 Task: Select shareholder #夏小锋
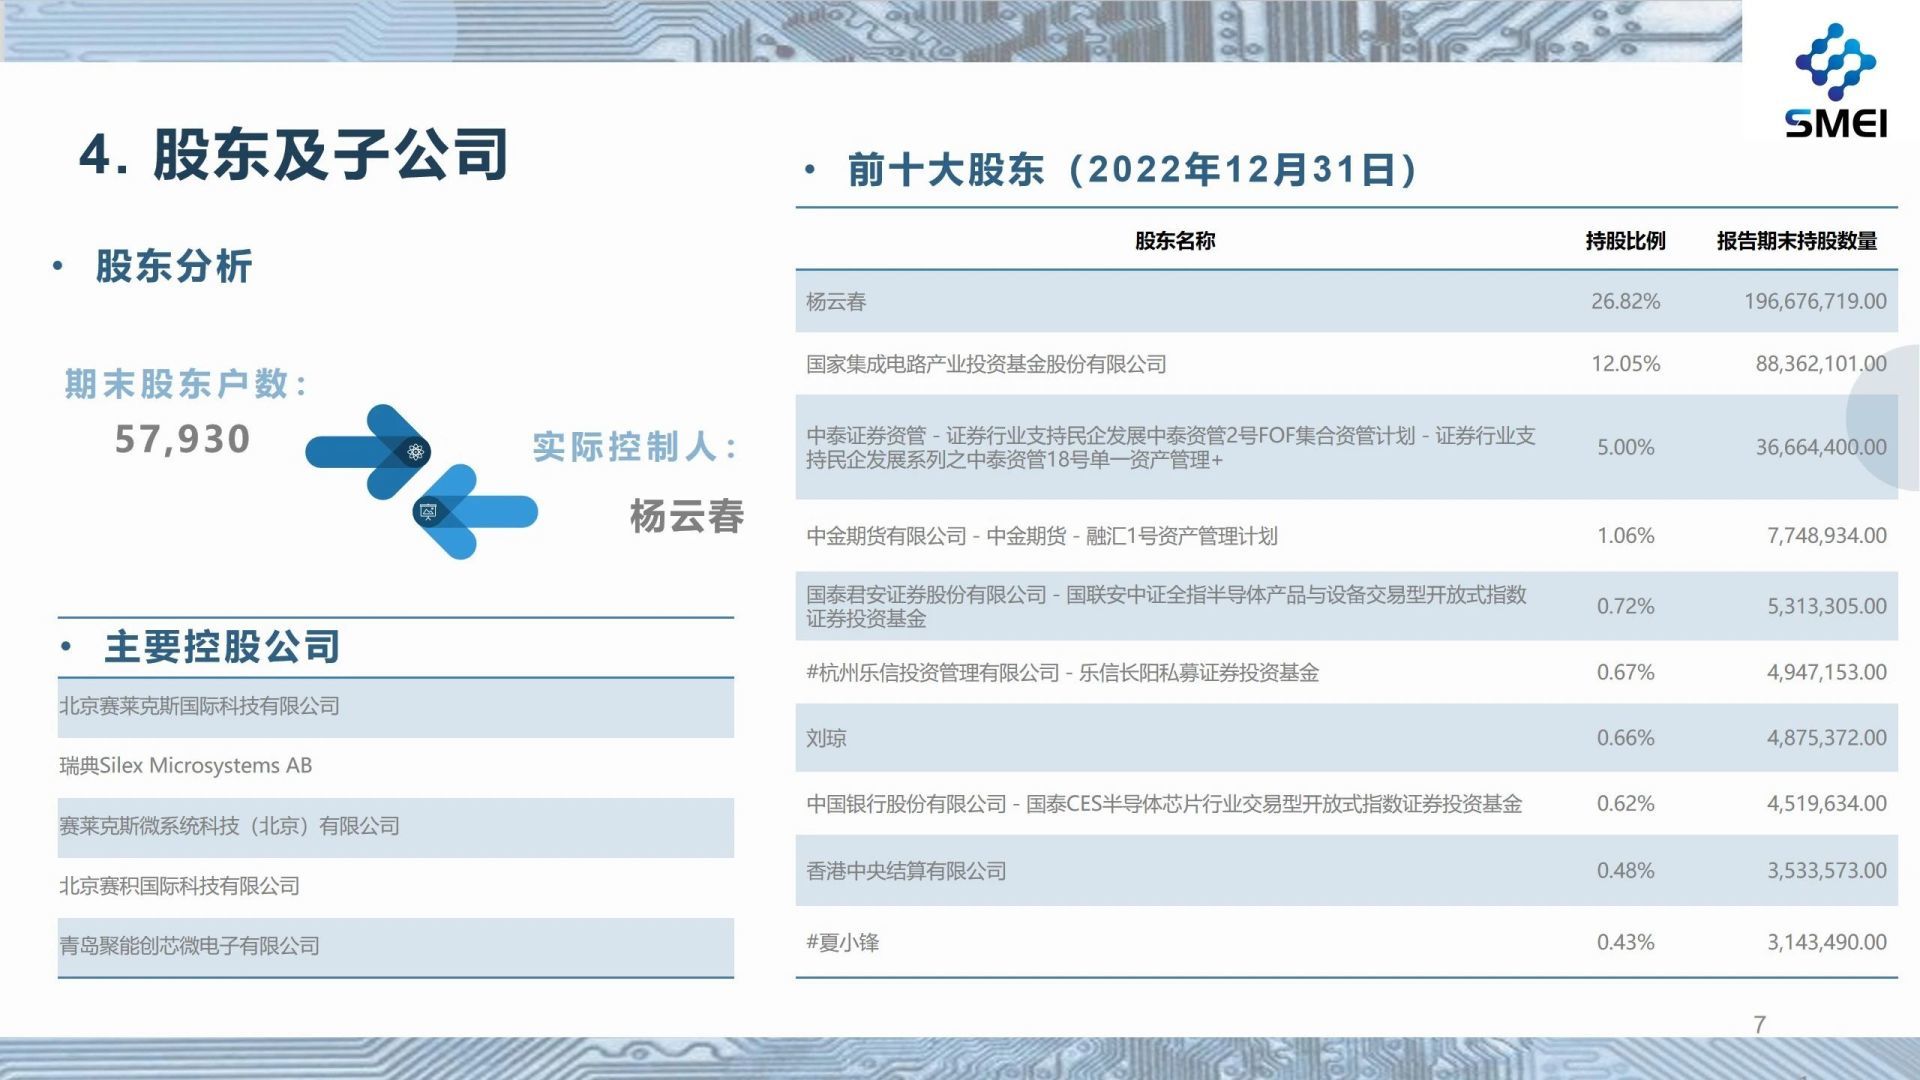(x=843, y=942)
